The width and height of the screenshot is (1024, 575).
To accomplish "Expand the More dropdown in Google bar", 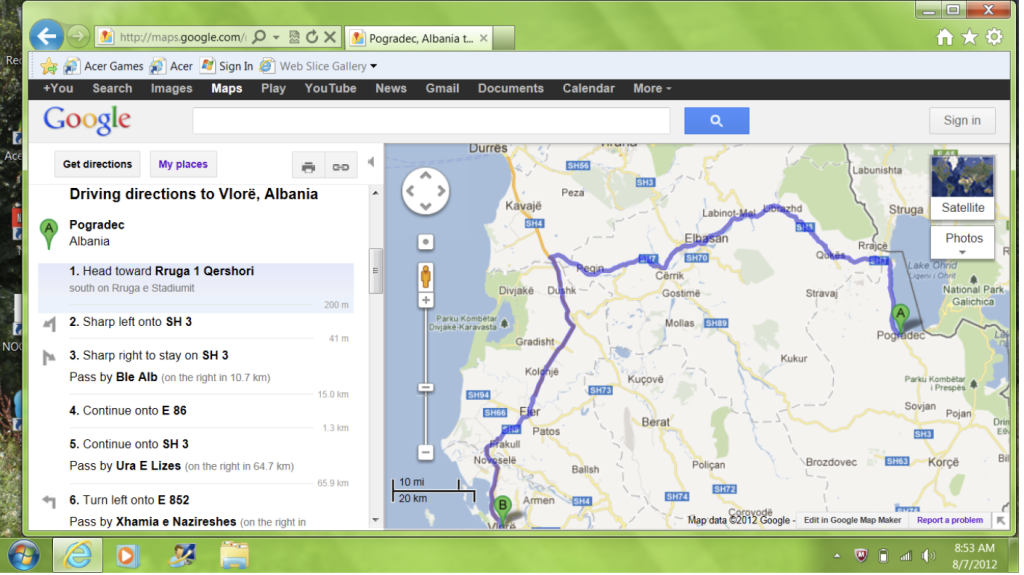I will [x=652, y=88].
